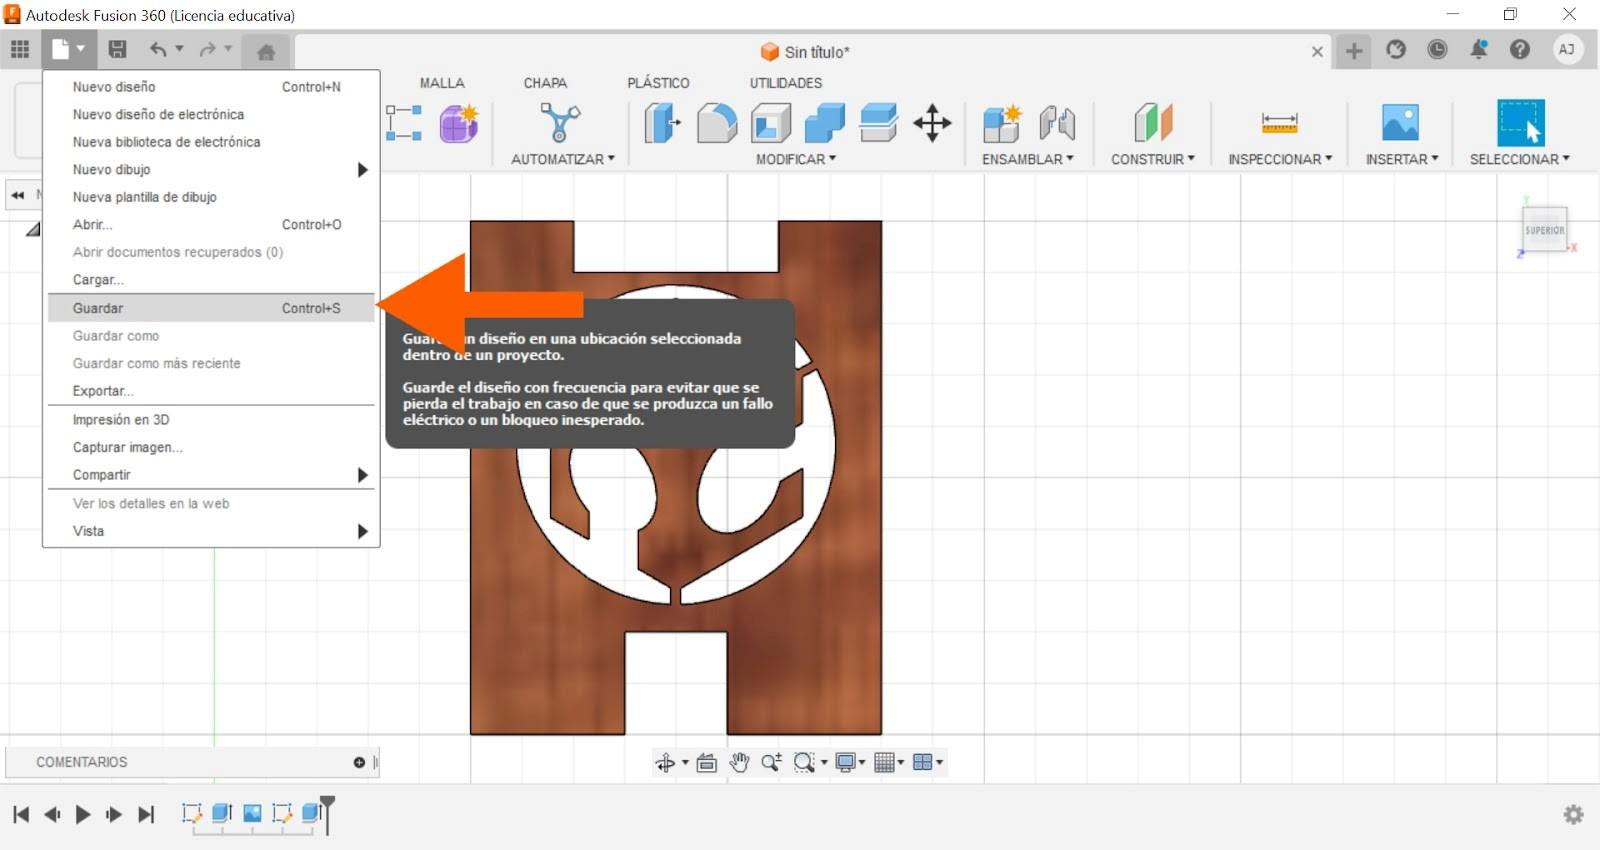Viewport: 1600px width, 850px height.
Task: Choose Exportar... menu entry
Action: [x=211, y=391]
